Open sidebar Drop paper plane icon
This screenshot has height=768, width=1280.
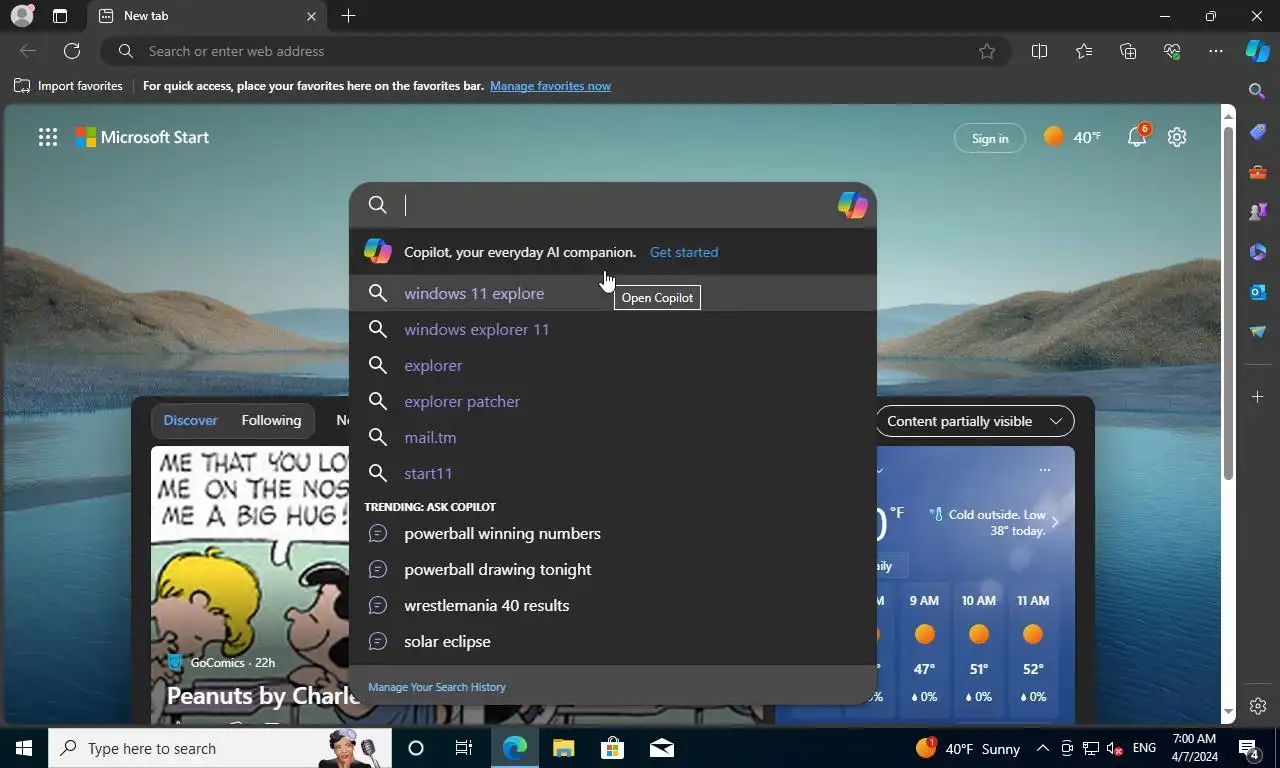pyautogui.click(x=1258, y=332)
